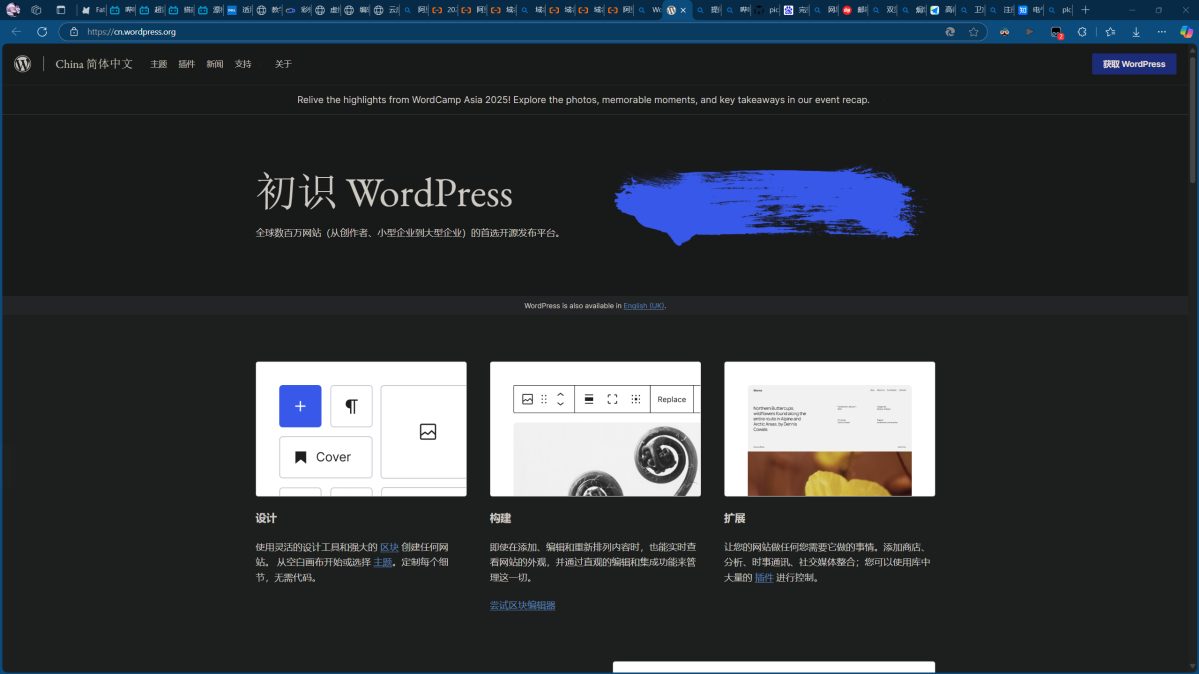This screenshot has width=1199, height=674.
Task: Click the WordPress logo in the site header
Action: 23,64
